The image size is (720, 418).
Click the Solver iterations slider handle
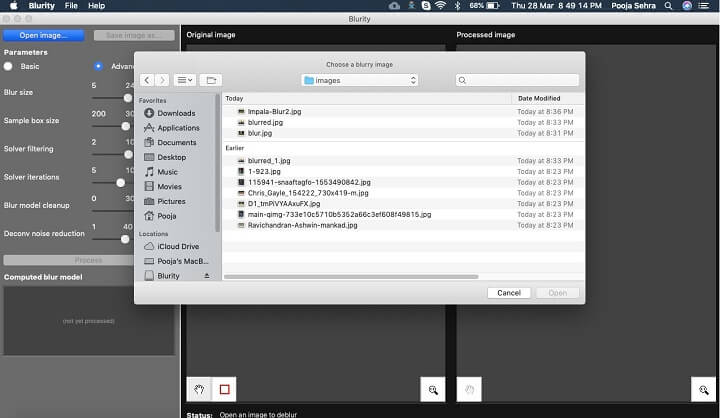[x=120, y=183]
